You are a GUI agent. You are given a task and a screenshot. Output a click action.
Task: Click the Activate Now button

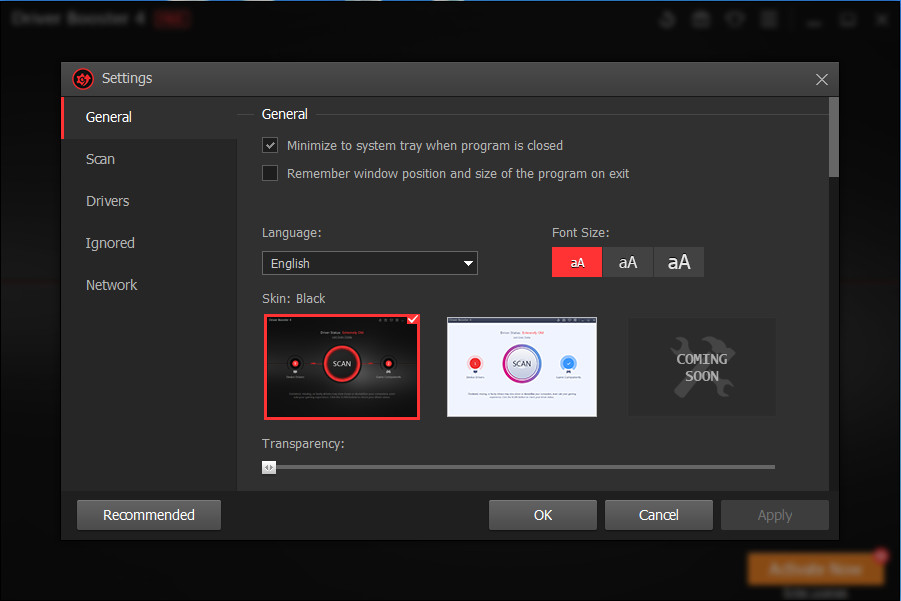(x=815, y=568)
